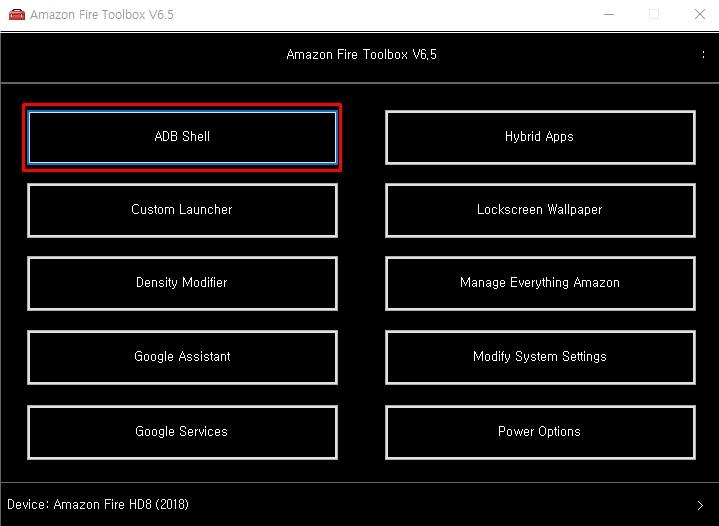This screenshot has height=526, width=719.
Task: Close the Amazon Fire Toolbox window
Action: [x=700, y=15]
